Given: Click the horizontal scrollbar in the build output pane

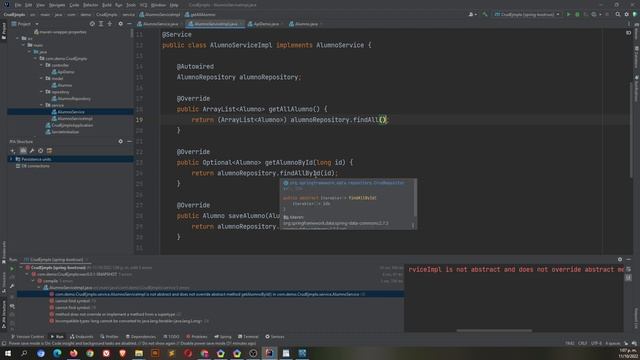Looking at the screenshot, I should 494,330.
